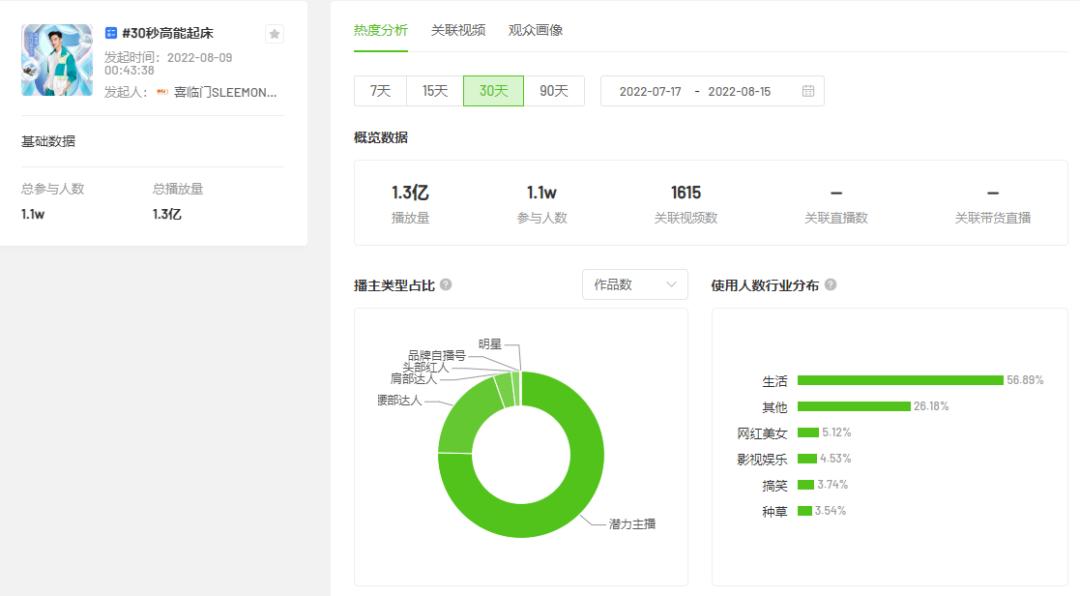Click the topic cover thumbnail image
The height and width of the screenshot is (596, 1080).
coord(57,58)
